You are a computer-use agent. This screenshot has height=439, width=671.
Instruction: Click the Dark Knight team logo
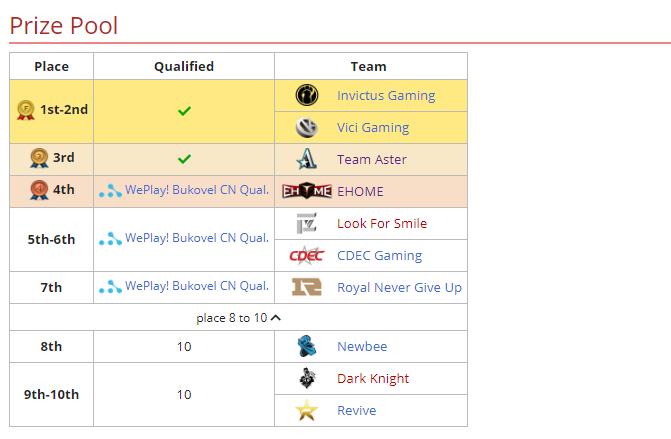[307, 379]
